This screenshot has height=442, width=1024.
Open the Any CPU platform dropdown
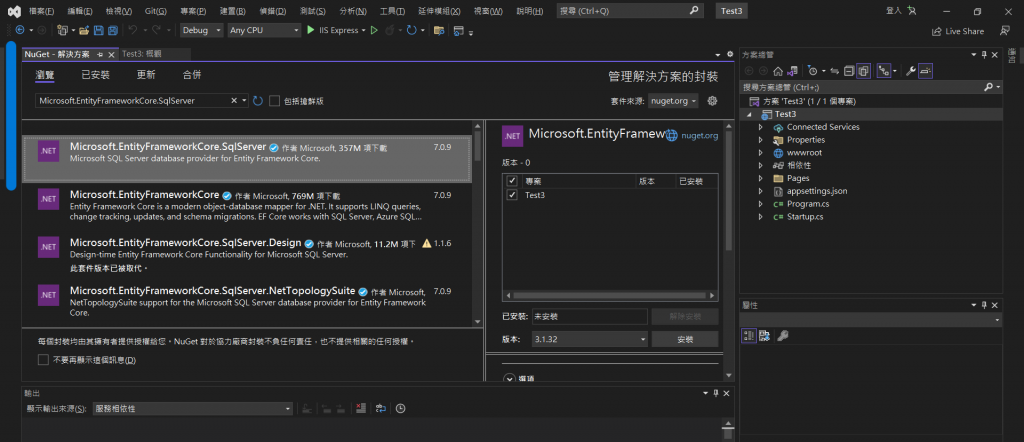tap(264, 30)
